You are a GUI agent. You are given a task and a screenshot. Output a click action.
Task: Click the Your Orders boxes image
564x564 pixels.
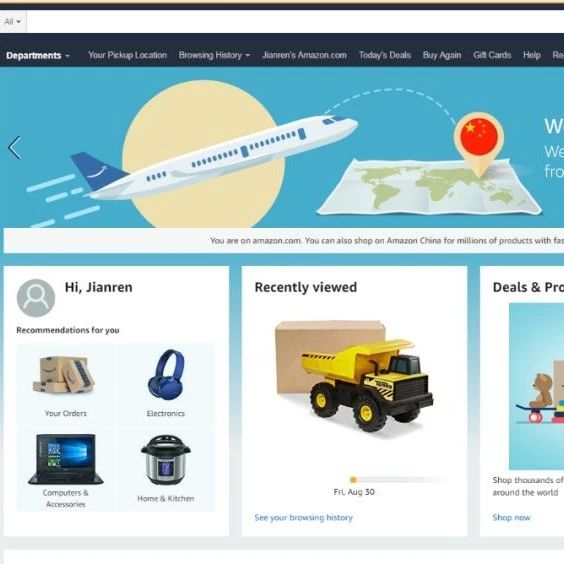64,375
